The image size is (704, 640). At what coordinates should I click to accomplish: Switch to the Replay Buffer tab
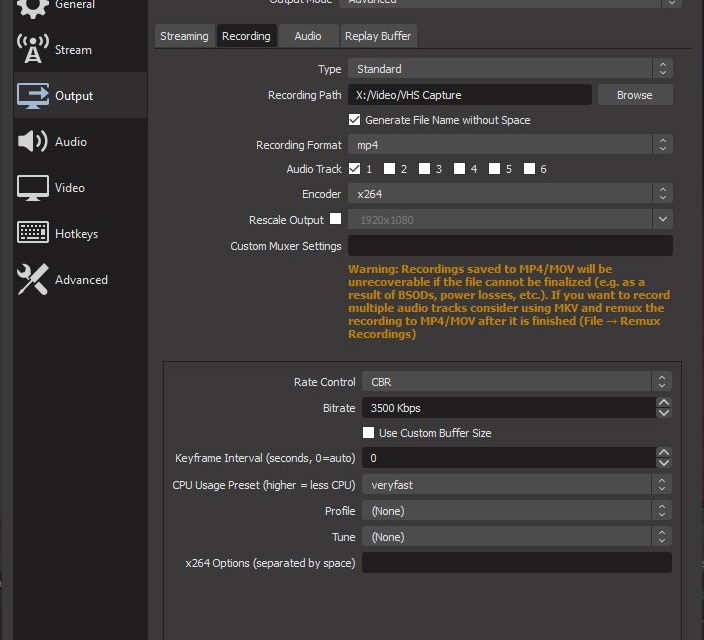click(377, 36)
